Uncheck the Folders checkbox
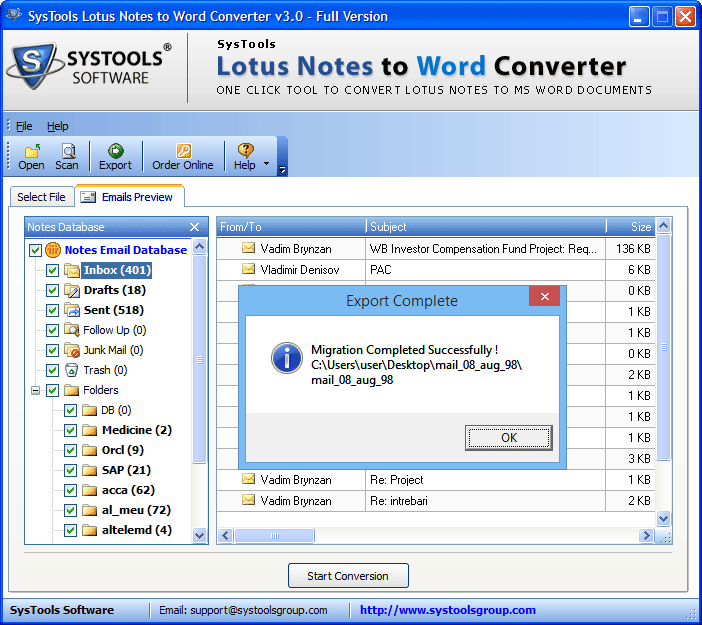The image size is (702, 625). (x=52, y=390)
